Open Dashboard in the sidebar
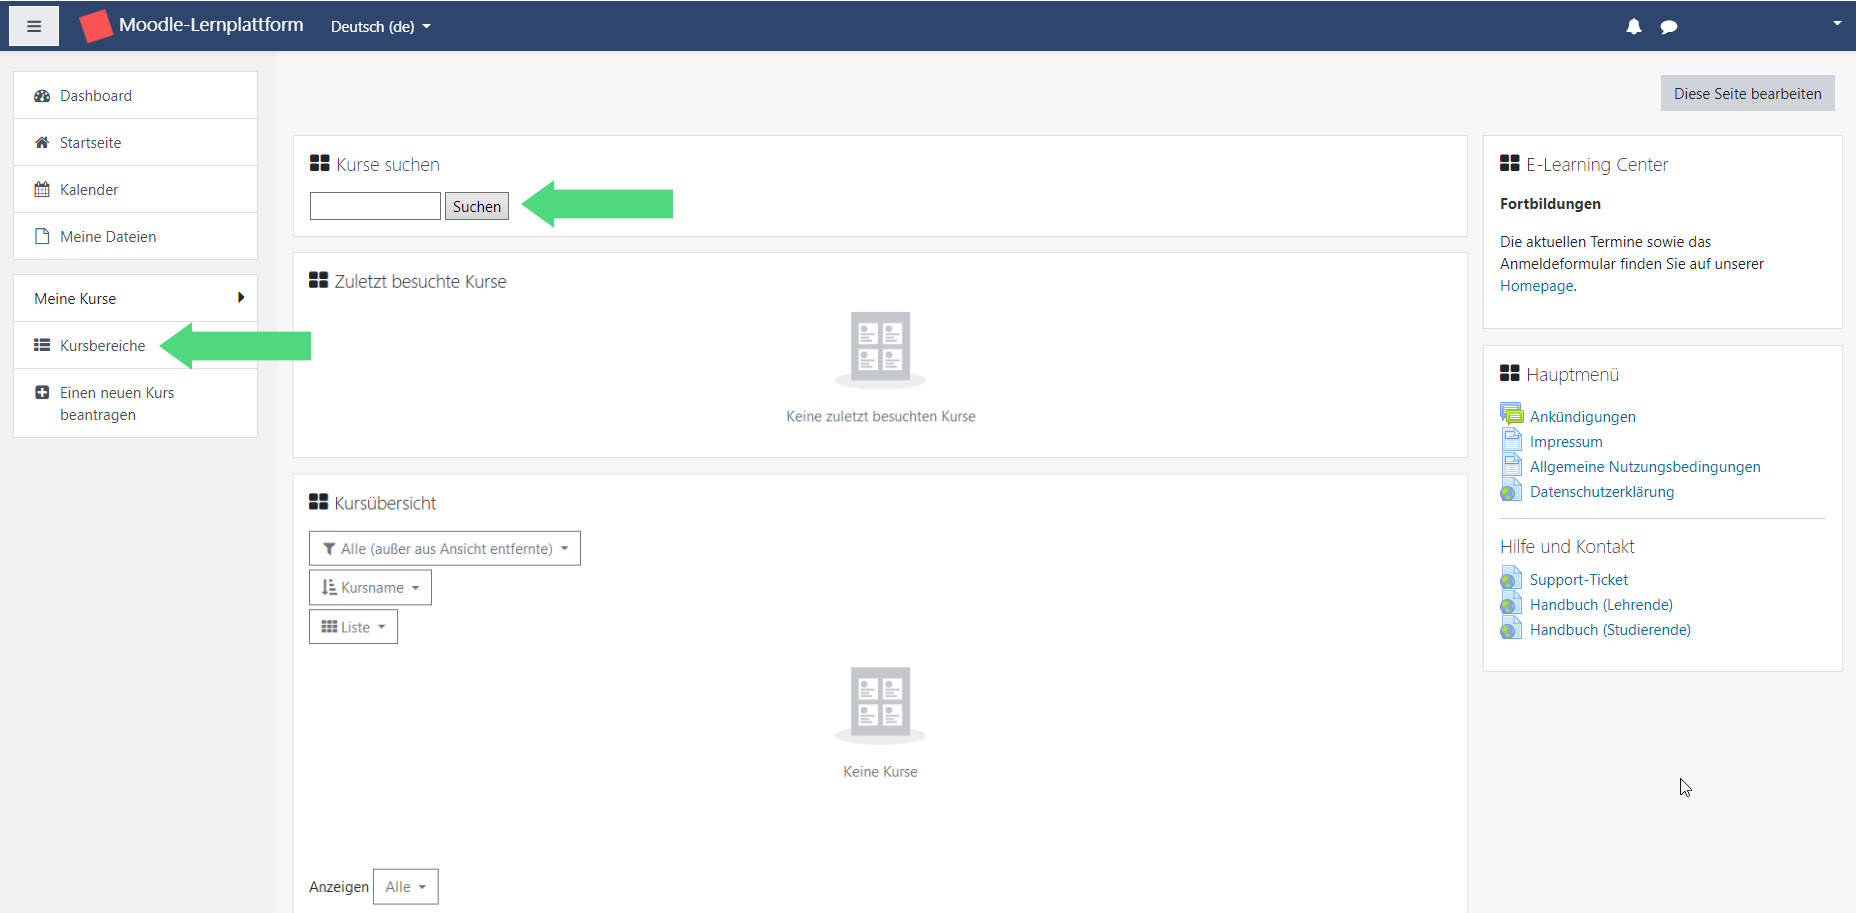The width and height of the screenshot is (1856, 913). (135, 96)
